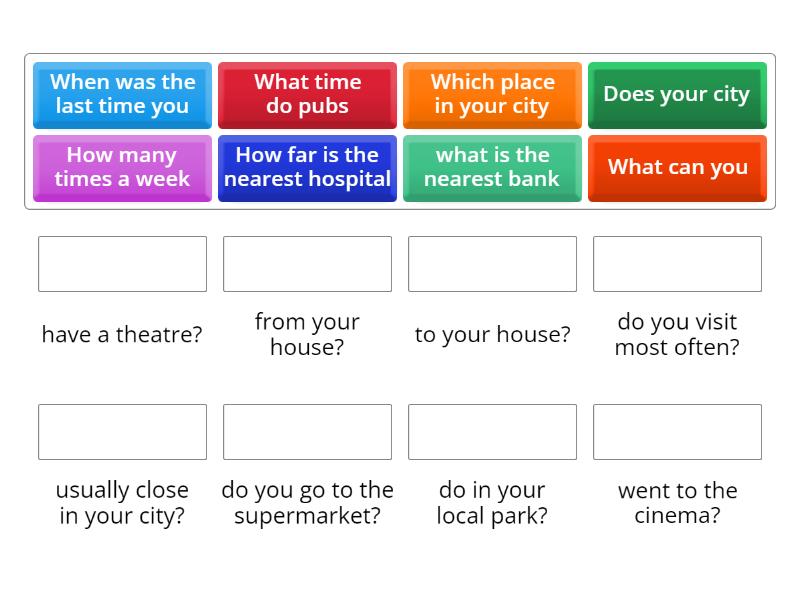Click the 'went to the cinema?' label text
This screenshot has height=600, width=800.
677,503
